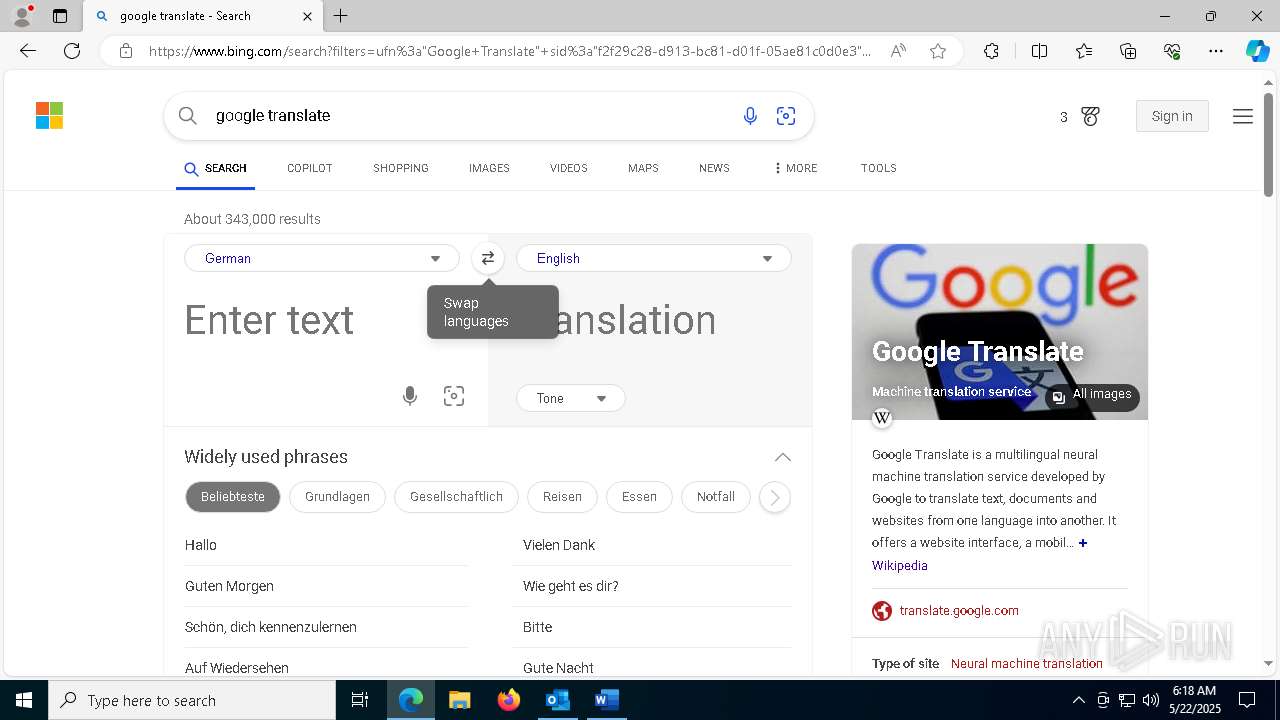Select the Reisen phrase category
The height and width of the screenshot is (720, 1280).
pyautogui.click(x=562, y=497)
